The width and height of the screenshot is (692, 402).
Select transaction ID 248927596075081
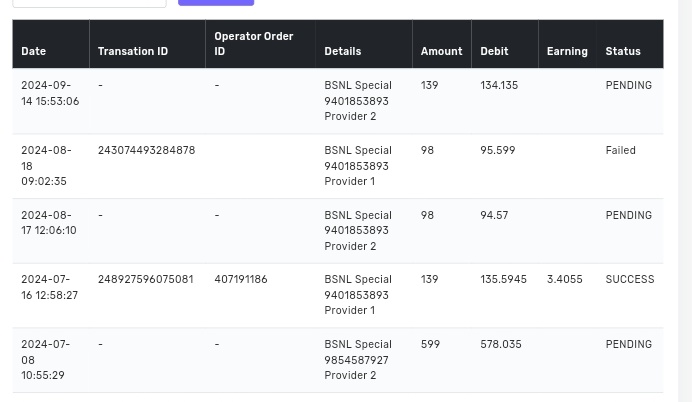tap(145, 279)
